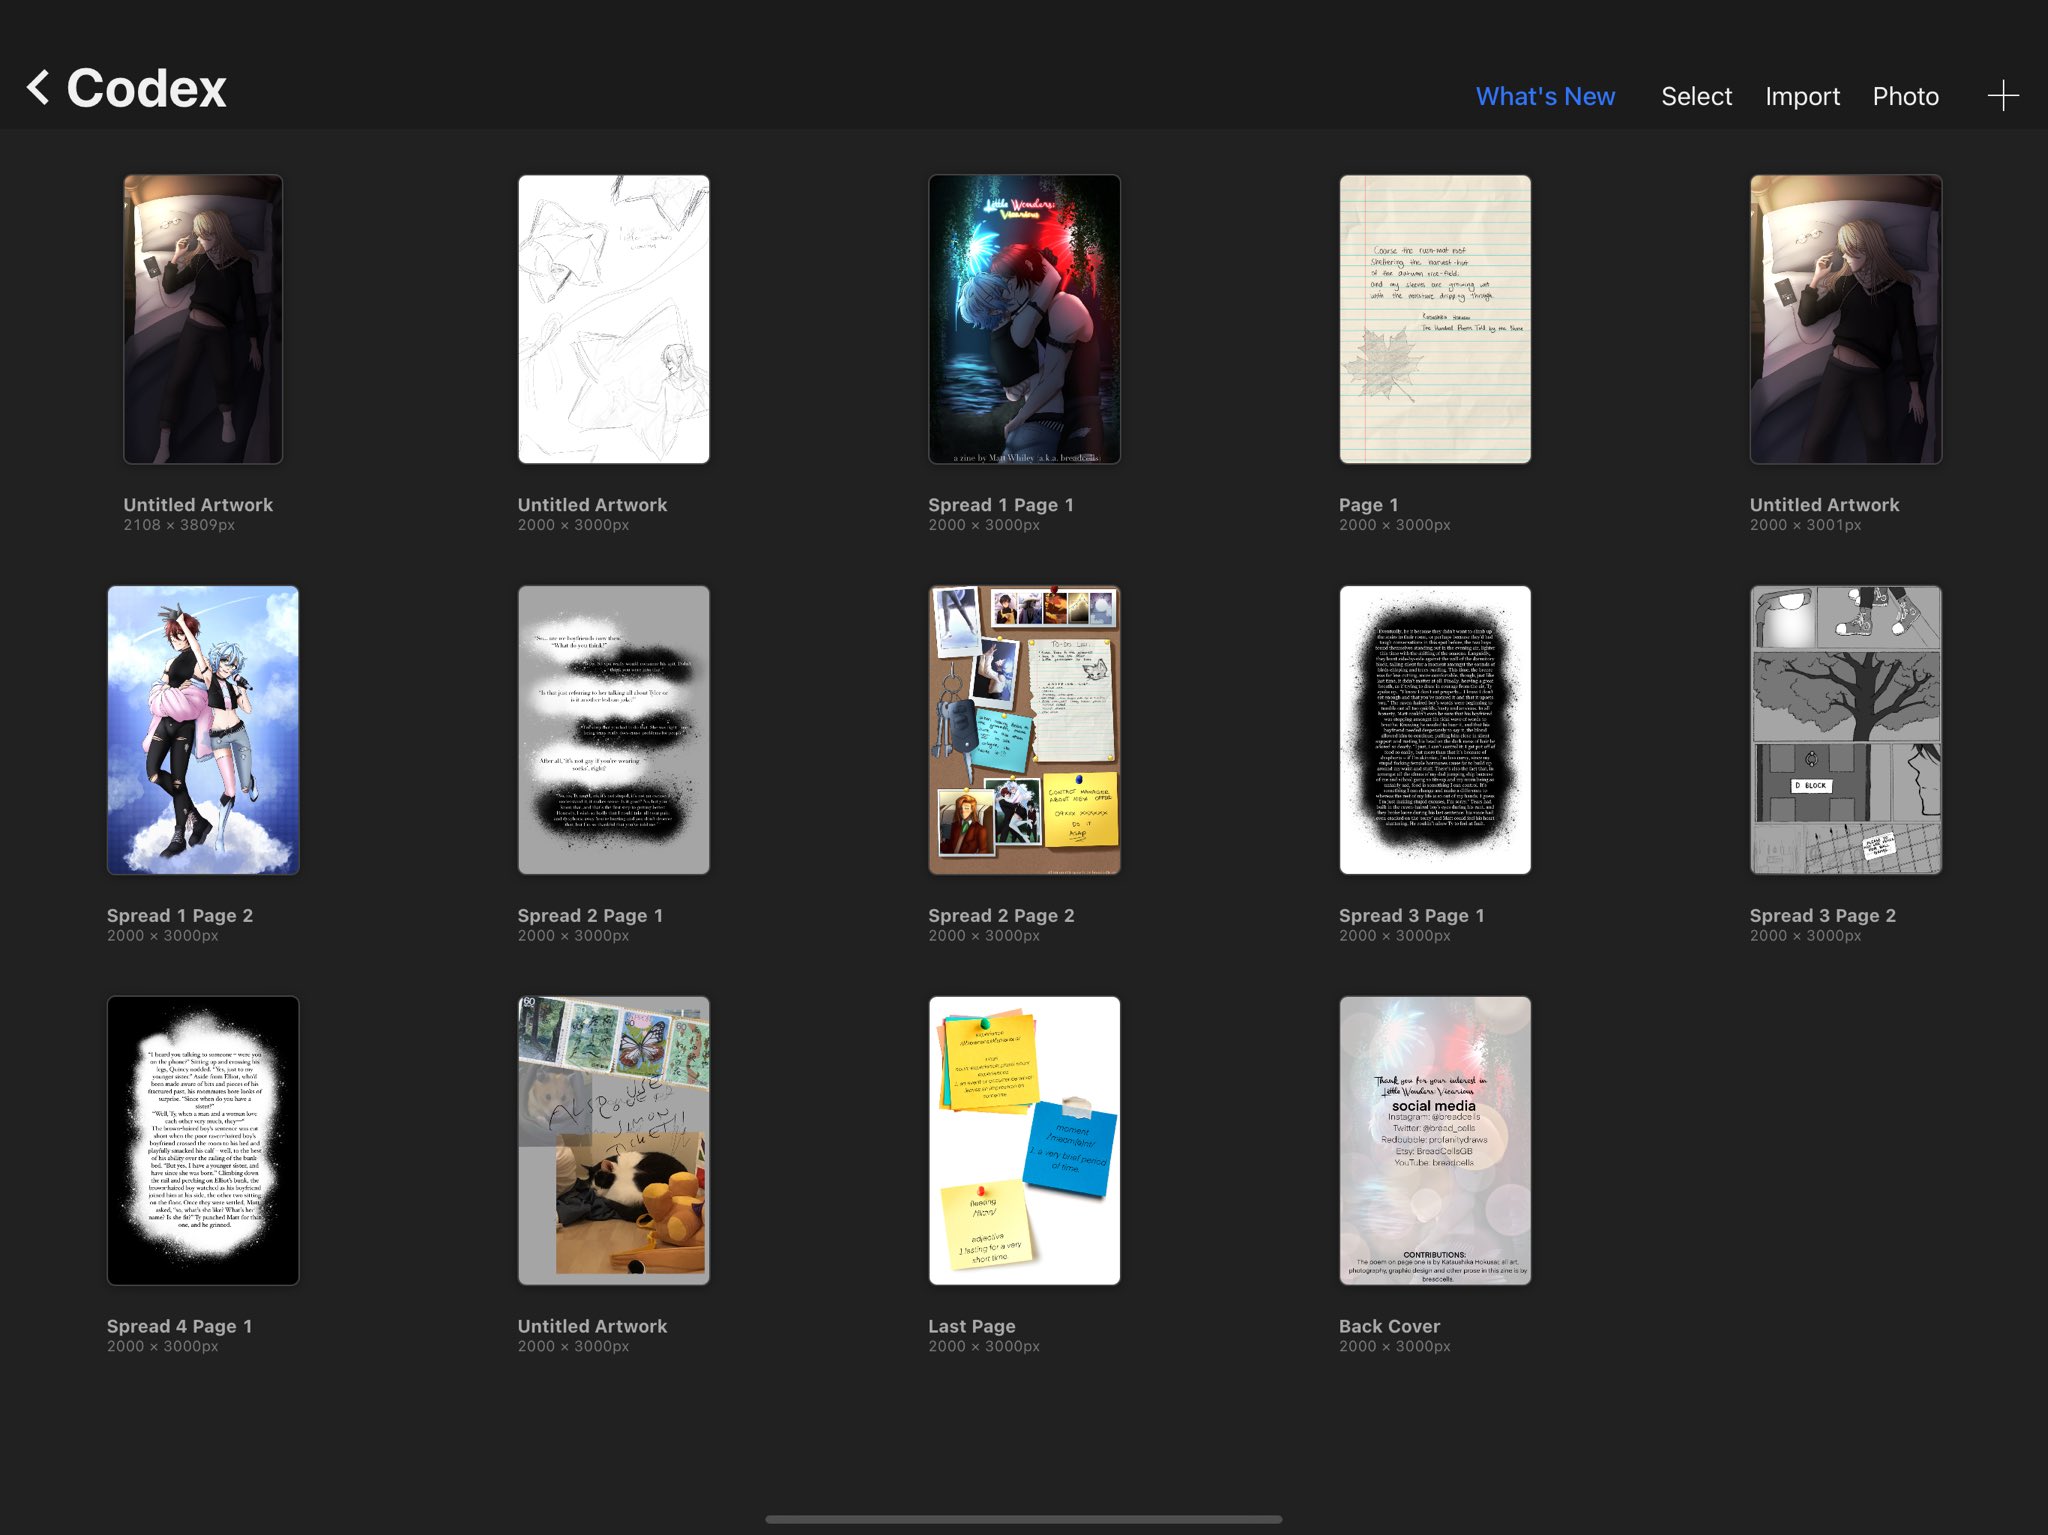This screenshot has height=1535, width=2048.
Task: Tap the Photo button
Action: [x=1905, y=96]
